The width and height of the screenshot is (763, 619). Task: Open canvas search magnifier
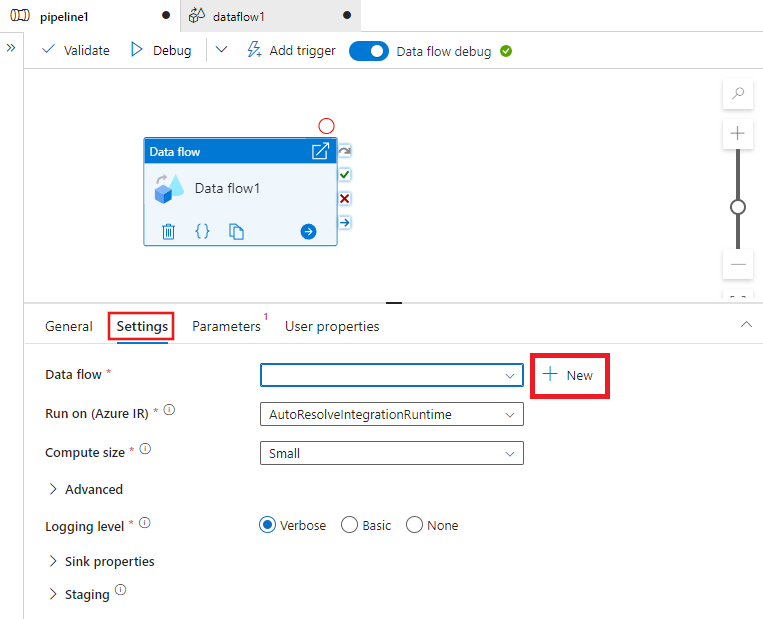(738, 92)
